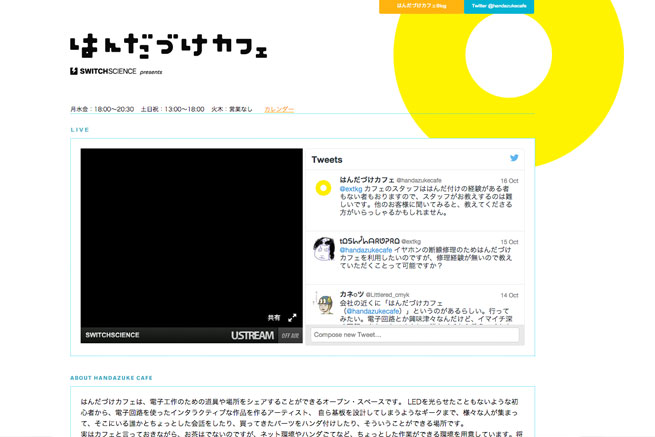Click the ABOUT HANDAZUKE CAFE heading

tap(112, 378)
